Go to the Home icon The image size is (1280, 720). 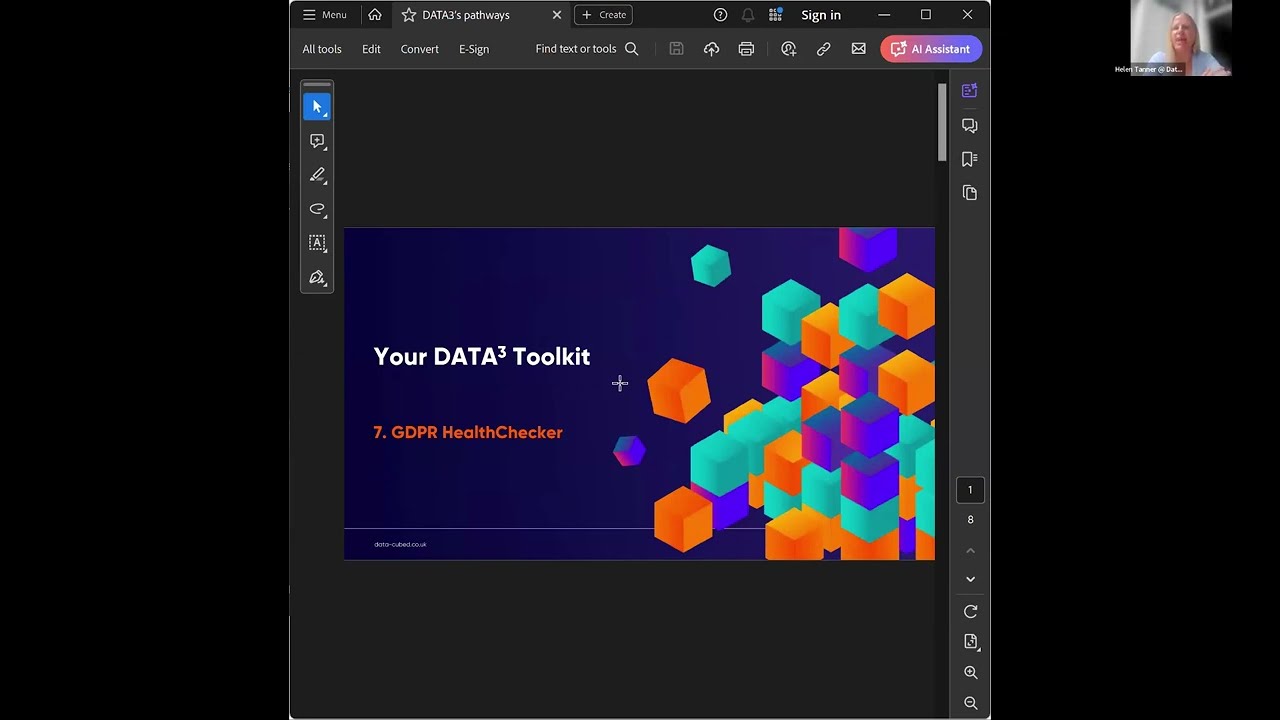[x=375, y=15]
